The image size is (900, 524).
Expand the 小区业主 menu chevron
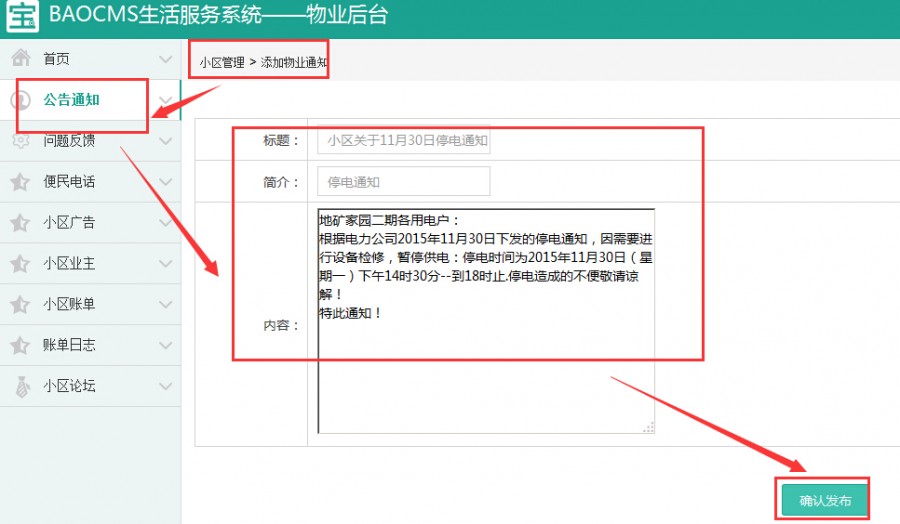[165, 264]
